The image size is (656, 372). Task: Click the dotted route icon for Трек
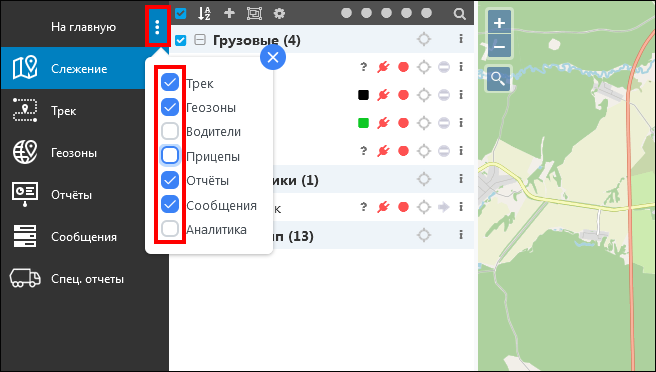coord(25,110)
